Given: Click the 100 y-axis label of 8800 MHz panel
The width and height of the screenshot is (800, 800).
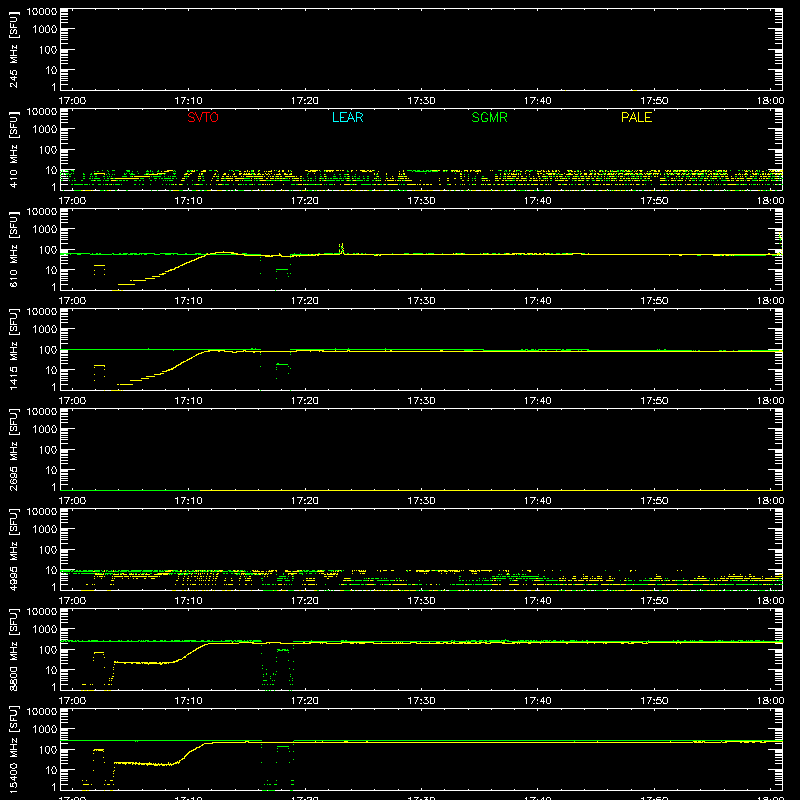Looking at the screenshot, I should click(48, 650).
